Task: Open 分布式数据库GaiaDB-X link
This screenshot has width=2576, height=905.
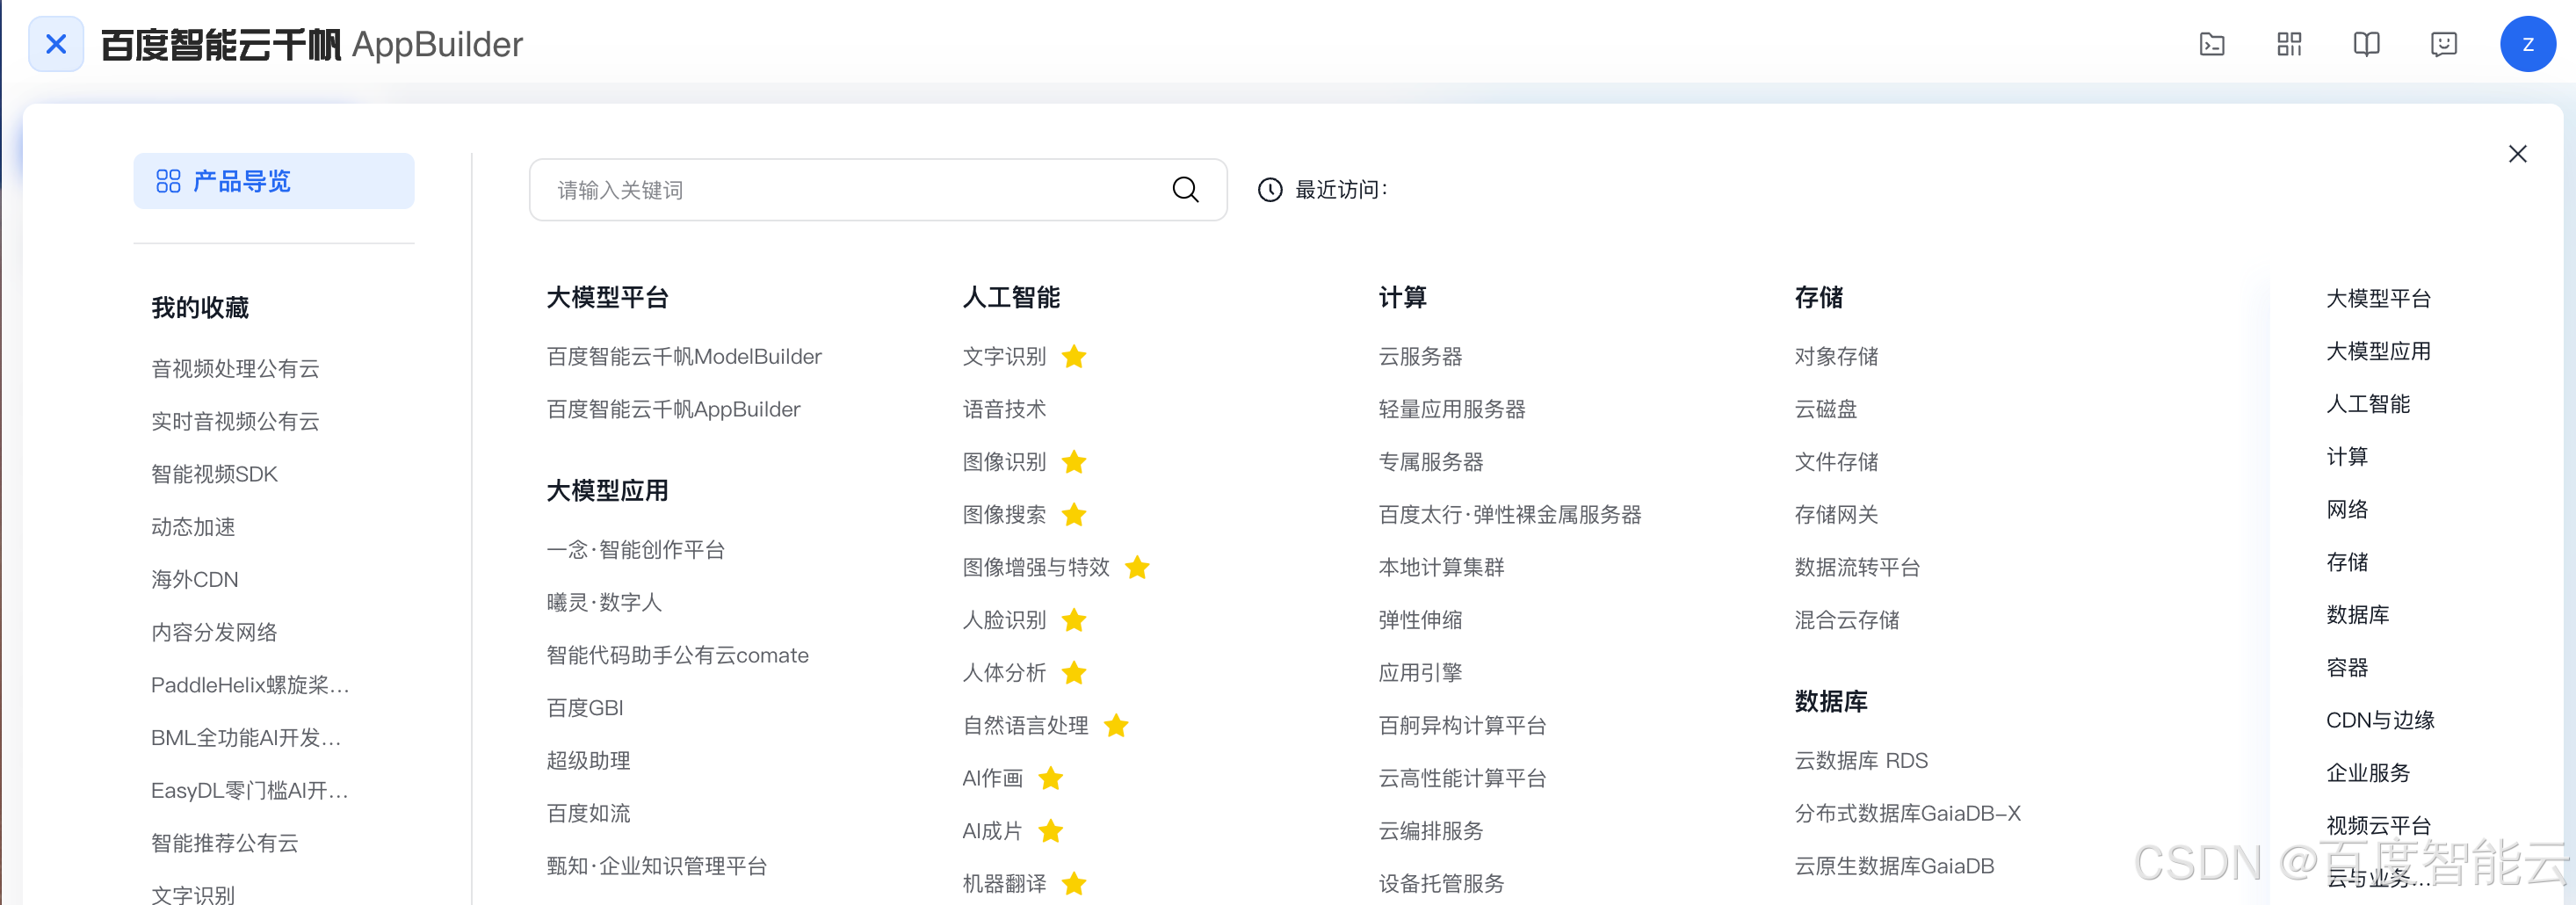Action: tap(1908, 813)
